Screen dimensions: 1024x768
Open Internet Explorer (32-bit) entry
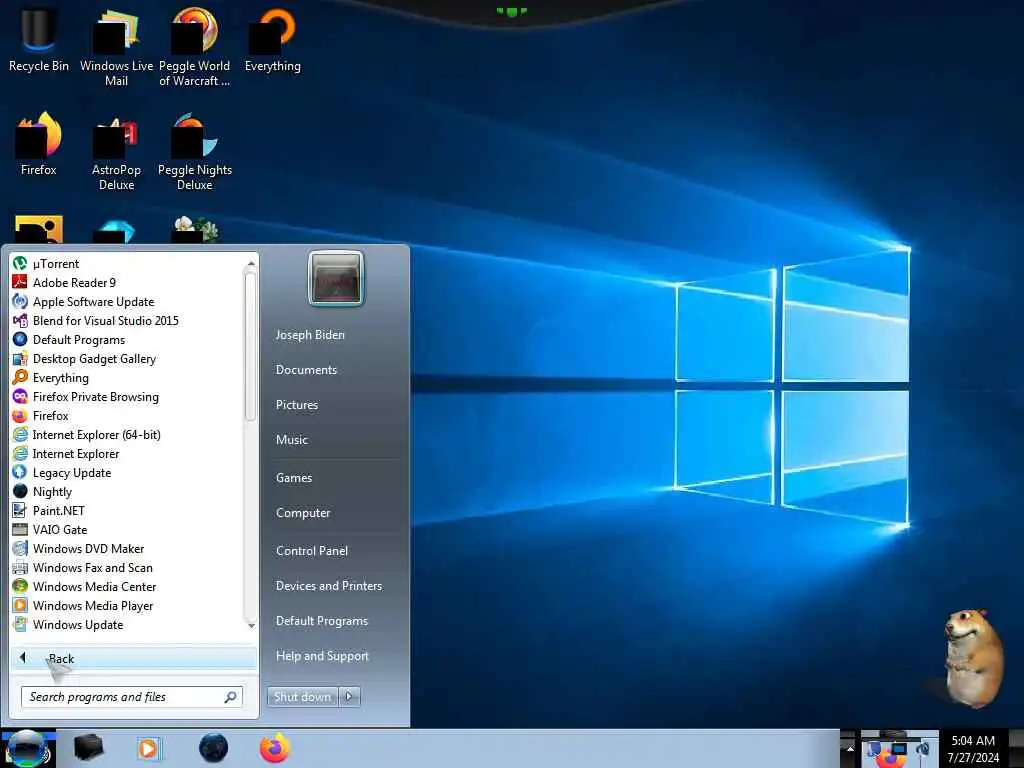tap(76, 454)
